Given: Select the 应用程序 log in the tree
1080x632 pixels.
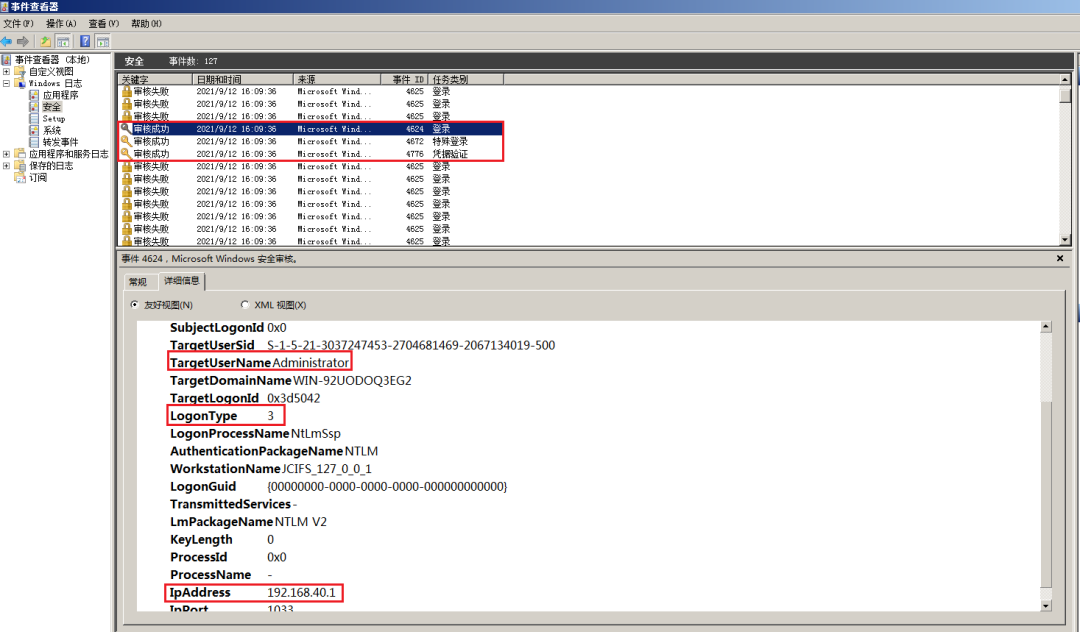Looking at the screenshot, I should [x=61, y=95].
